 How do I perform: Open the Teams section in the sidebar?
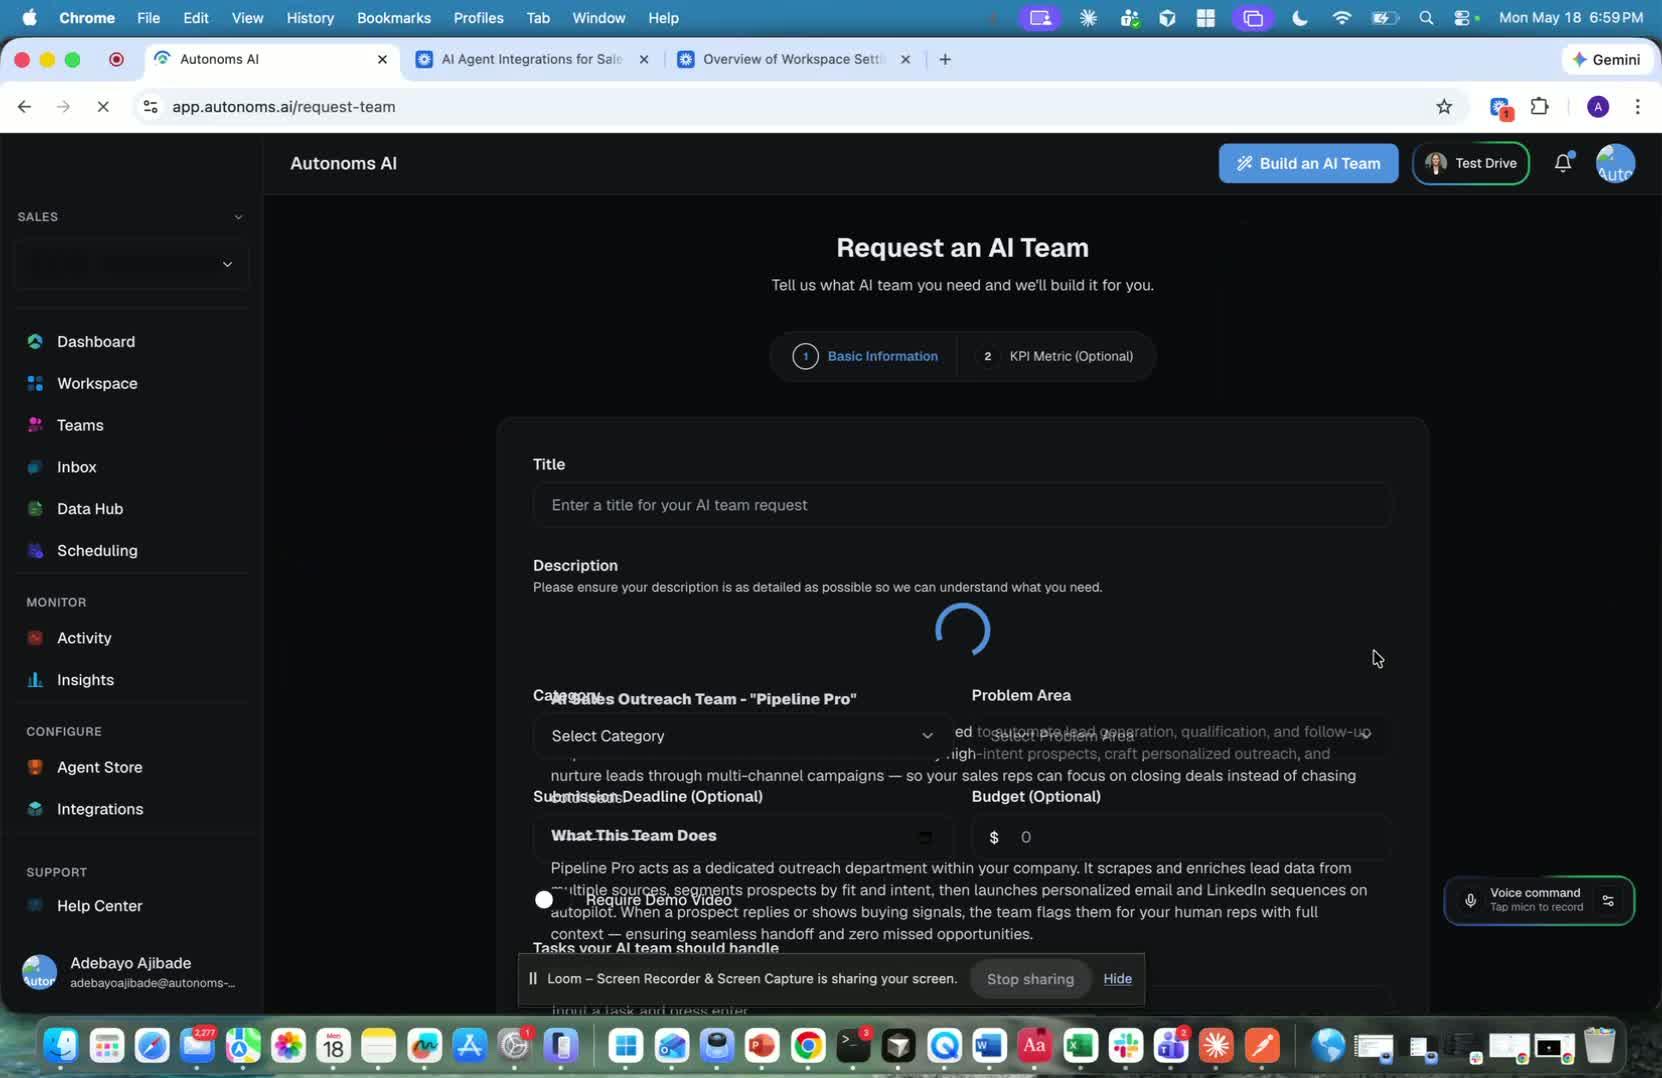click(x=80, y=425)
